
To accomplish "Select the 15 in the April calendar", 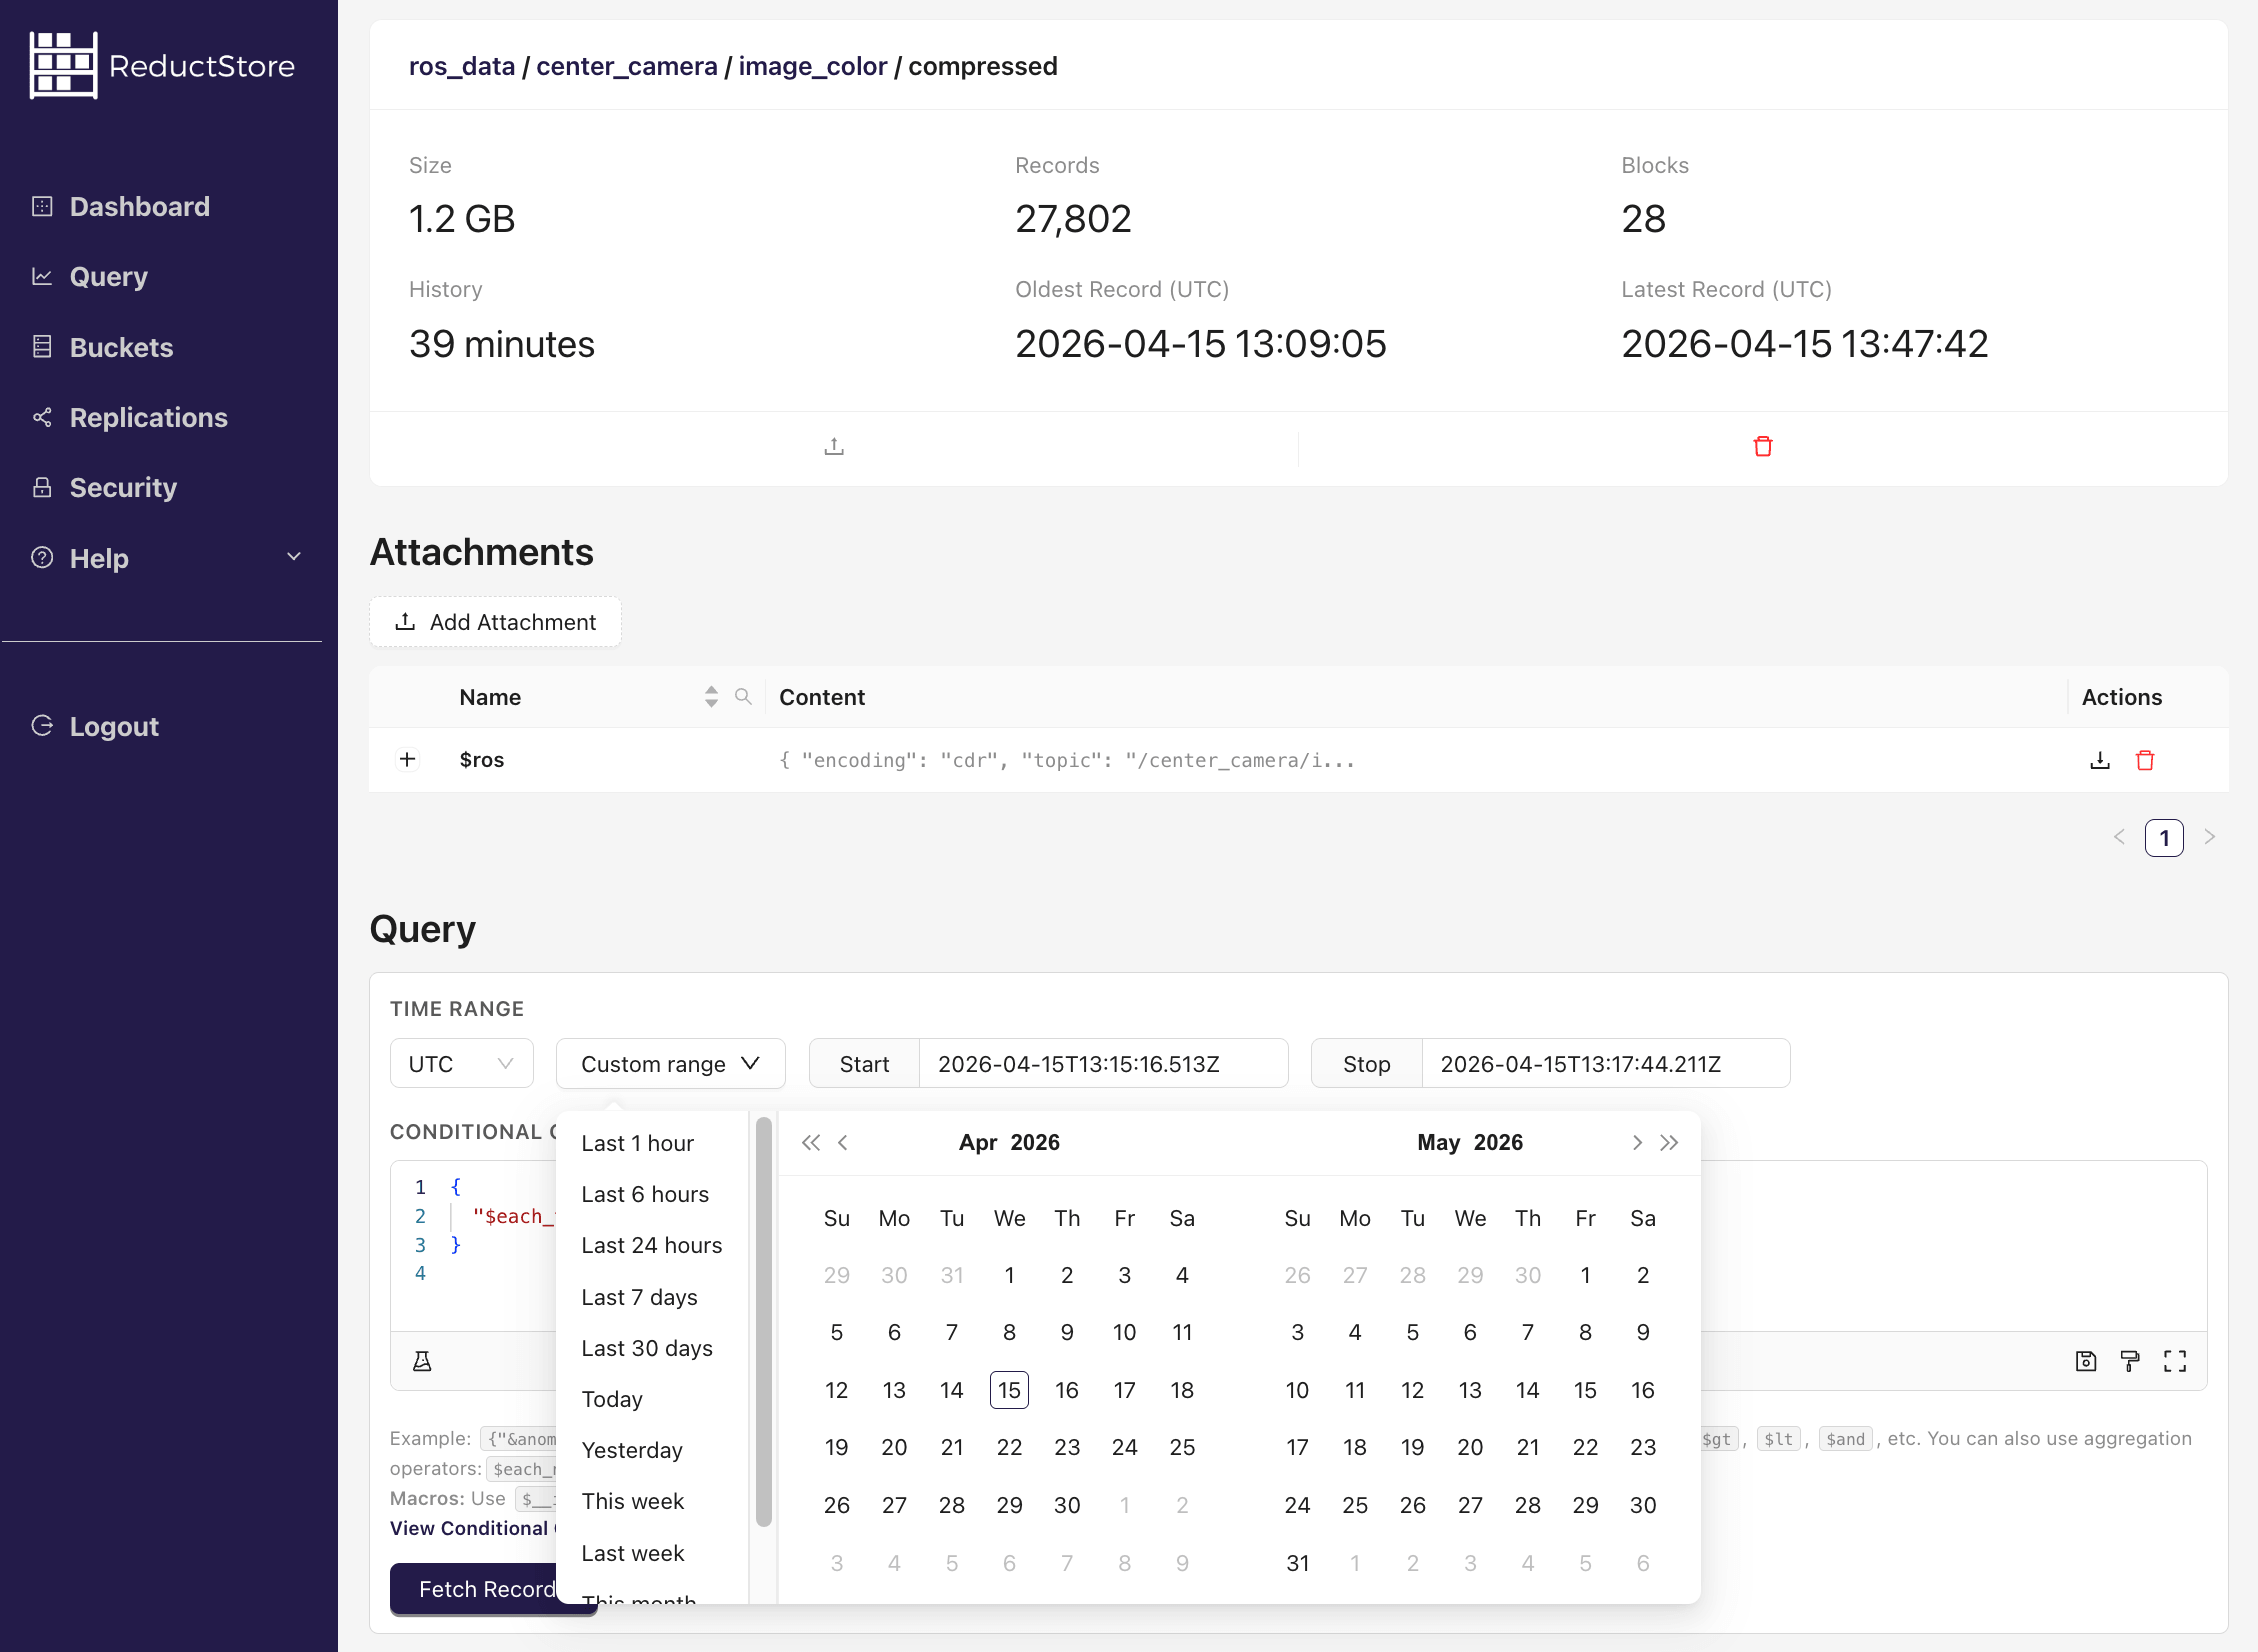I will click(x=1009, y=1389).
